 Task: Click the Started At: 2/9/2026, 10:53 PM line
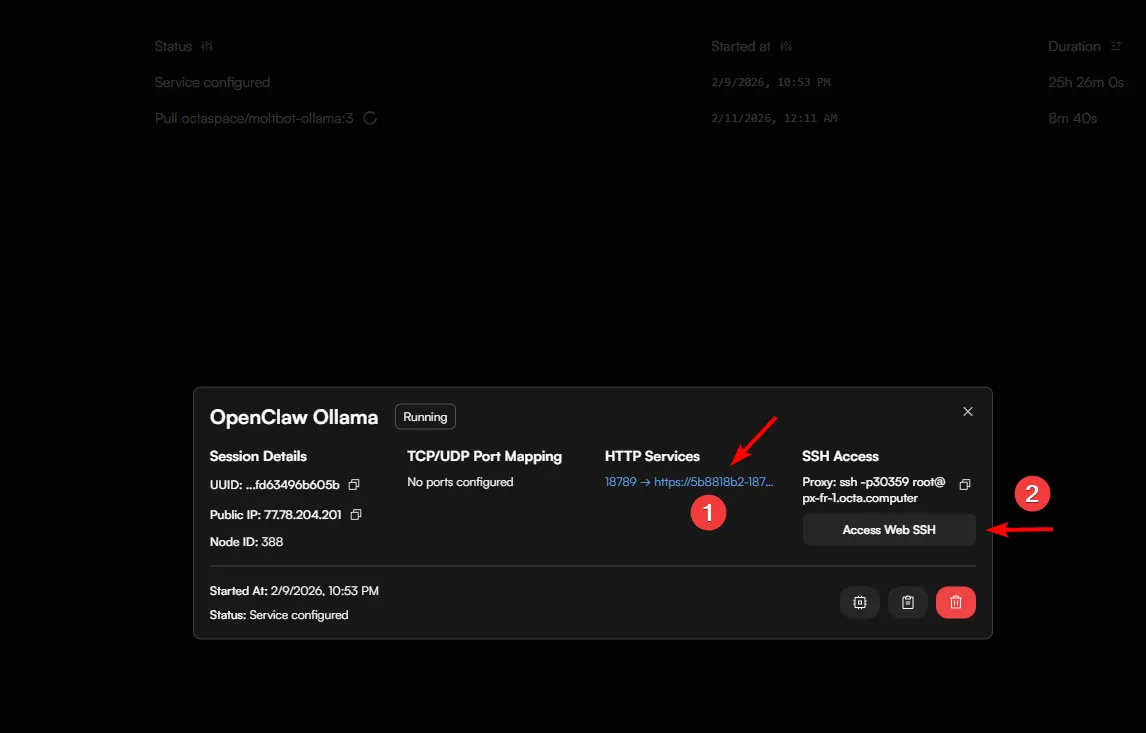click(294, 590)
